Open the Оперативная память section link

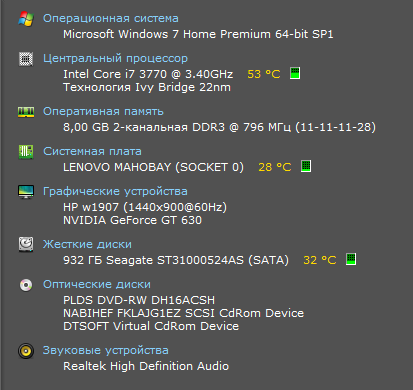103,111
